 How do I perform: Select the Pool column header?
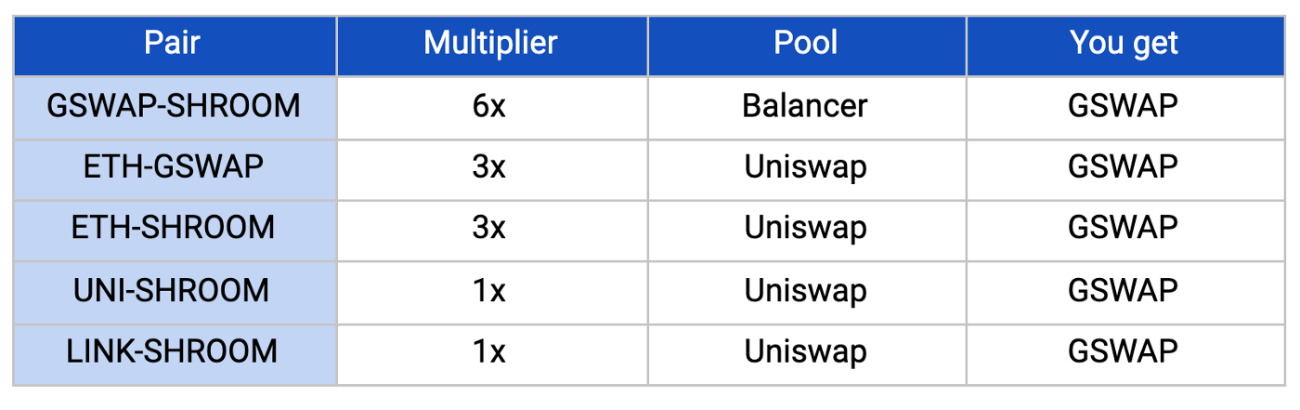point(806,43)
